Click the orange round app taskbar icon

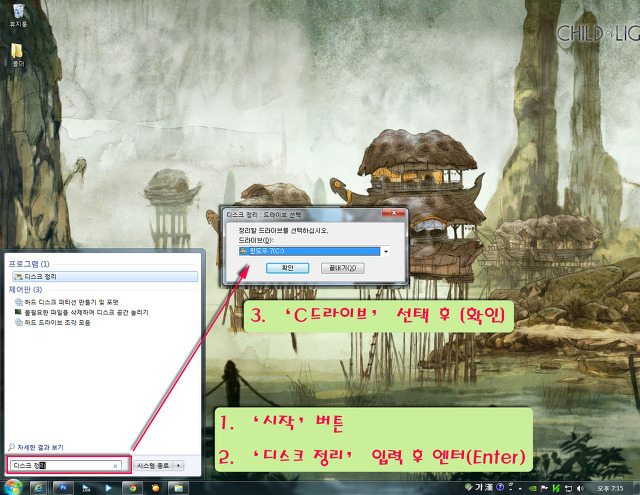[x=155, y=488]
